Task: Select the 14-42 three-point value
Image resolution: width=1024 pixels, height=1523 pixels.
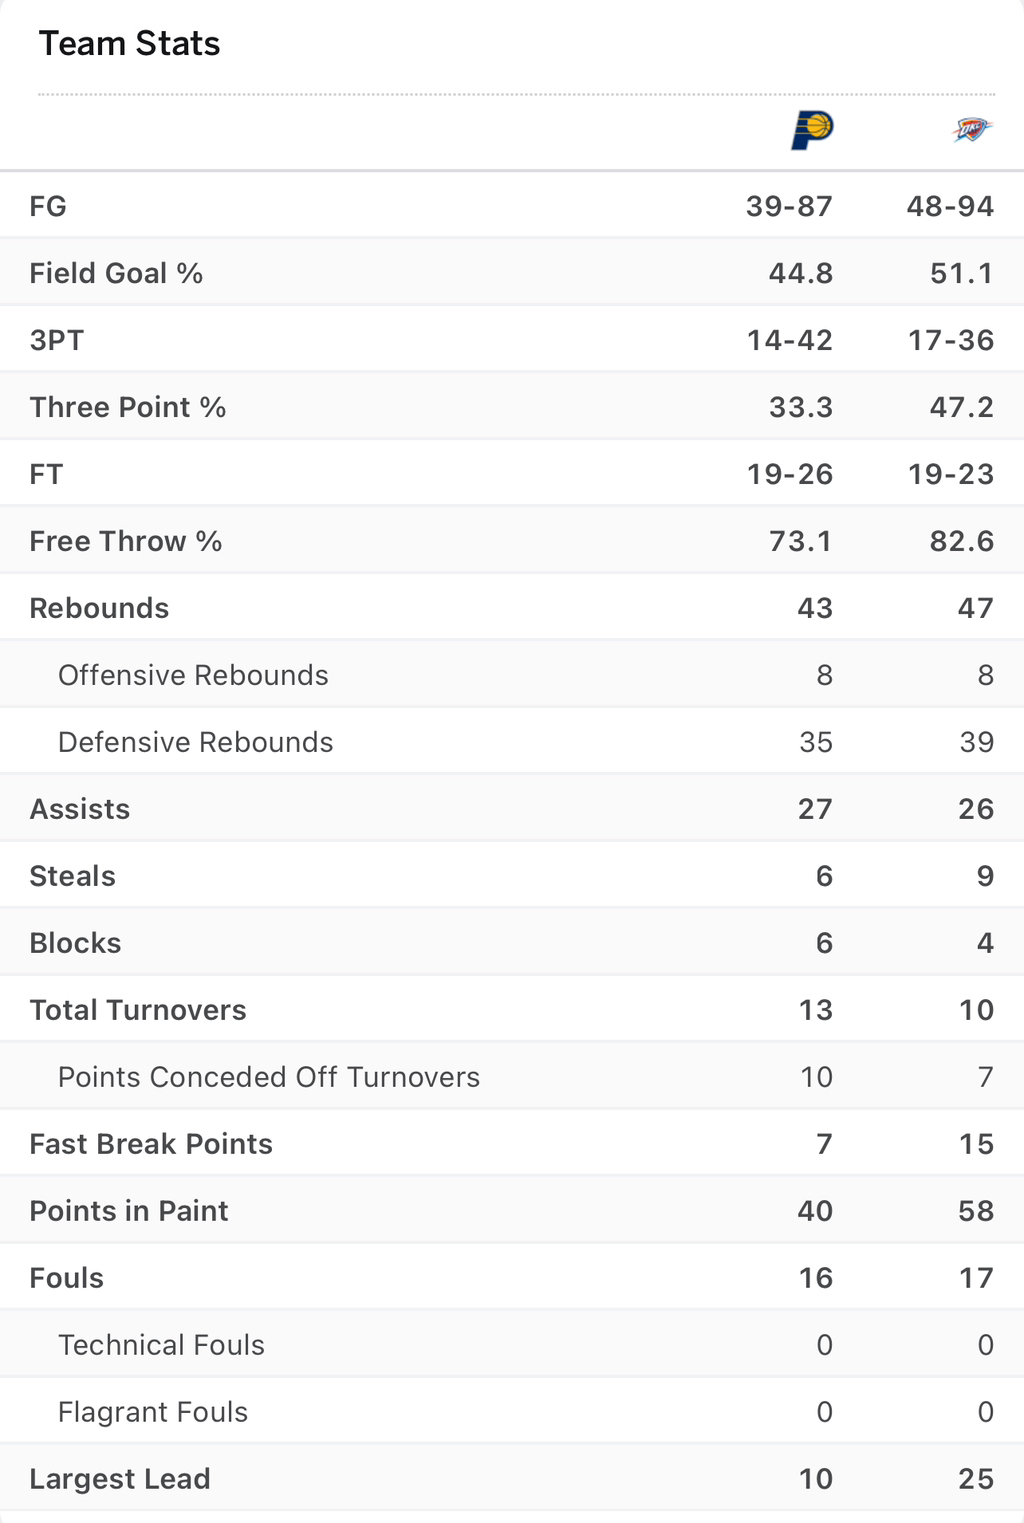Action: (790, 340)
